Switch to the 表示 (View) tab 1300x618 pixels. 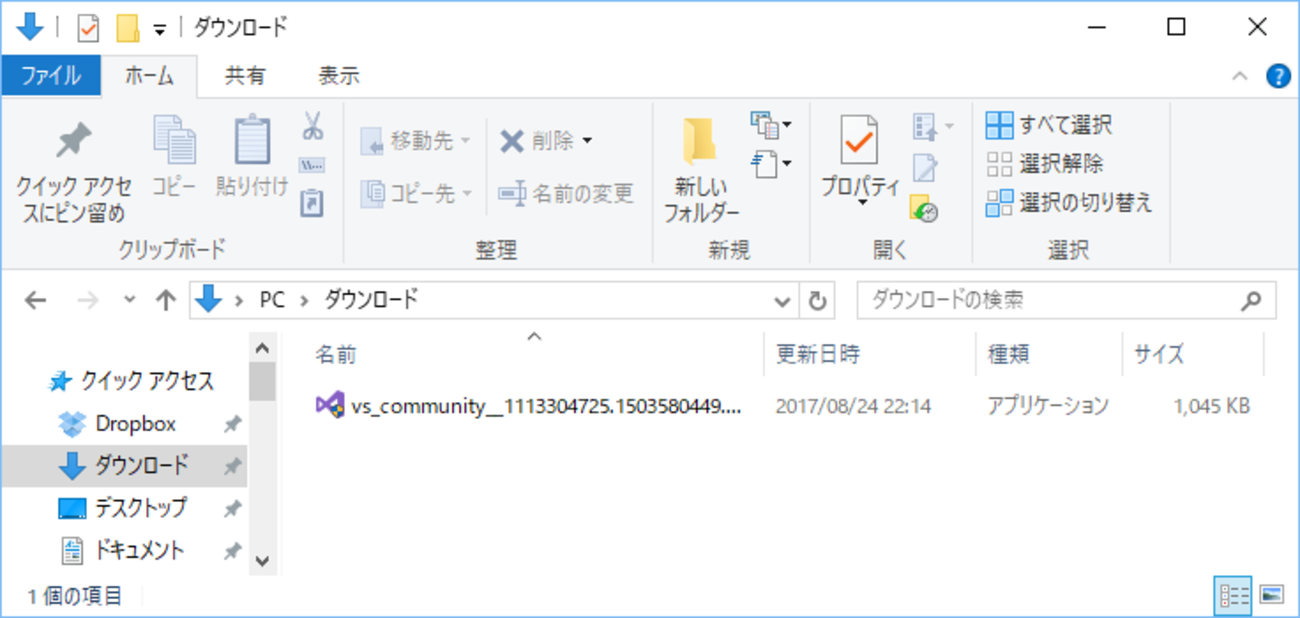(339, 76)
